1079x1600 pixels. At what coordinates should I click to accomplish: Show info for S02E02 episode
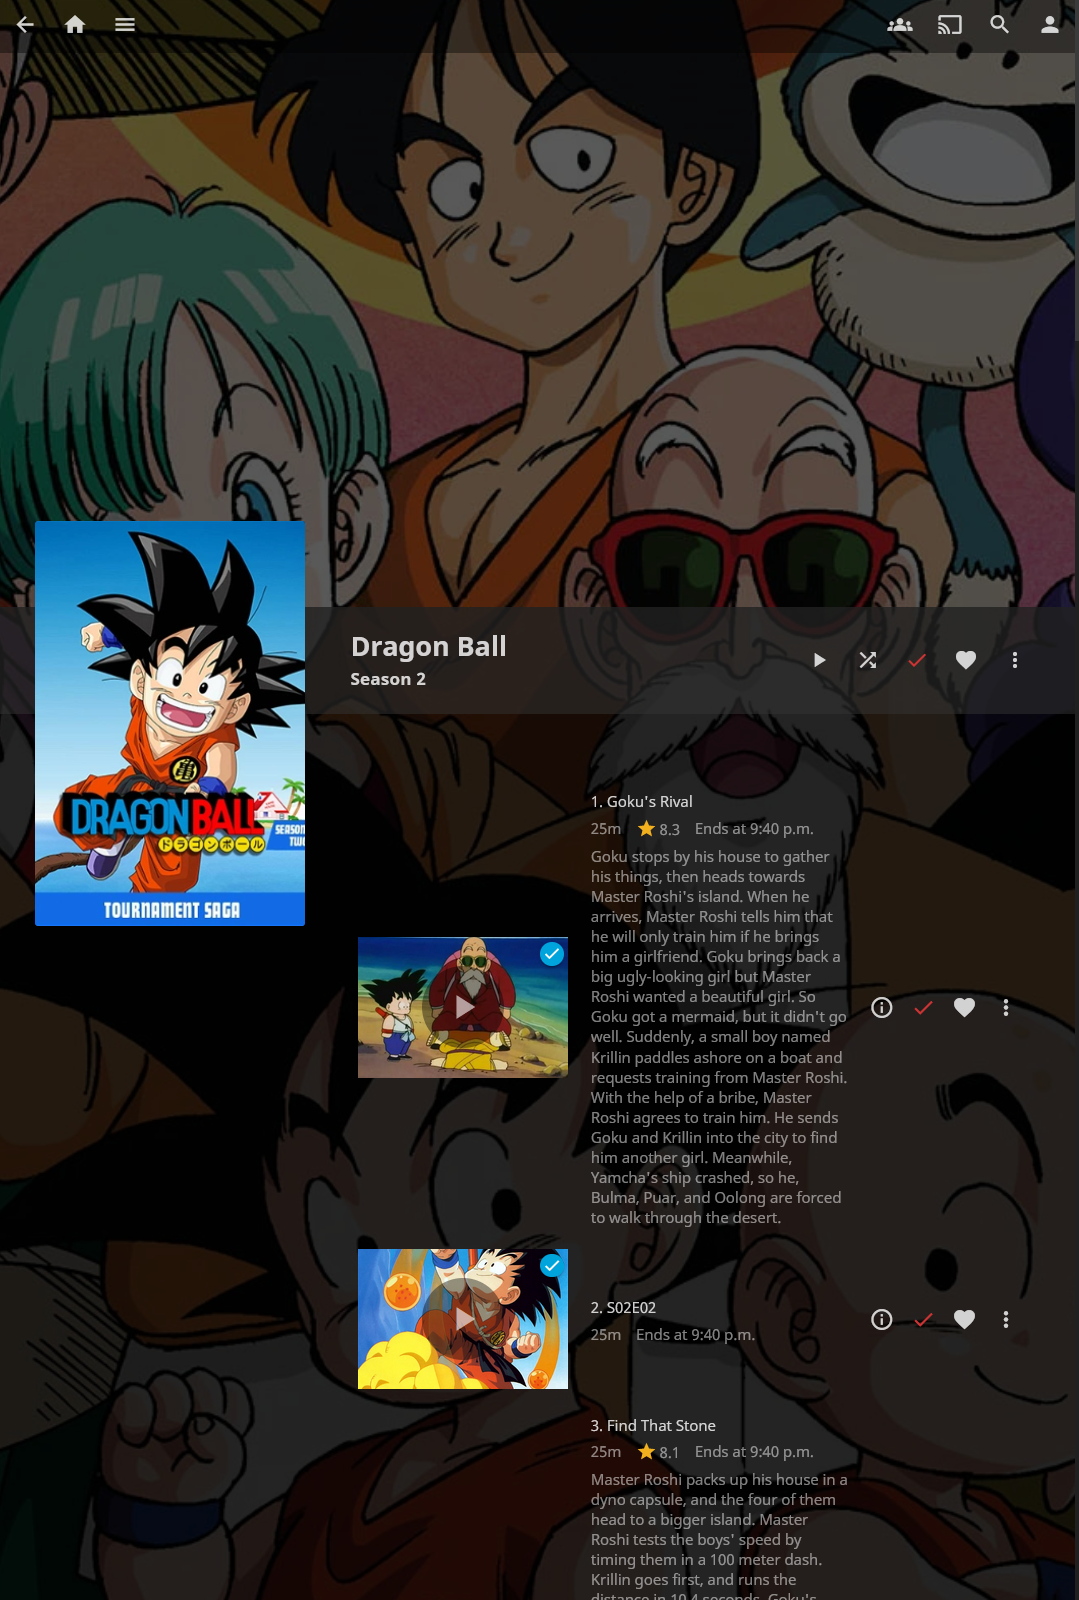[882, 1320]
